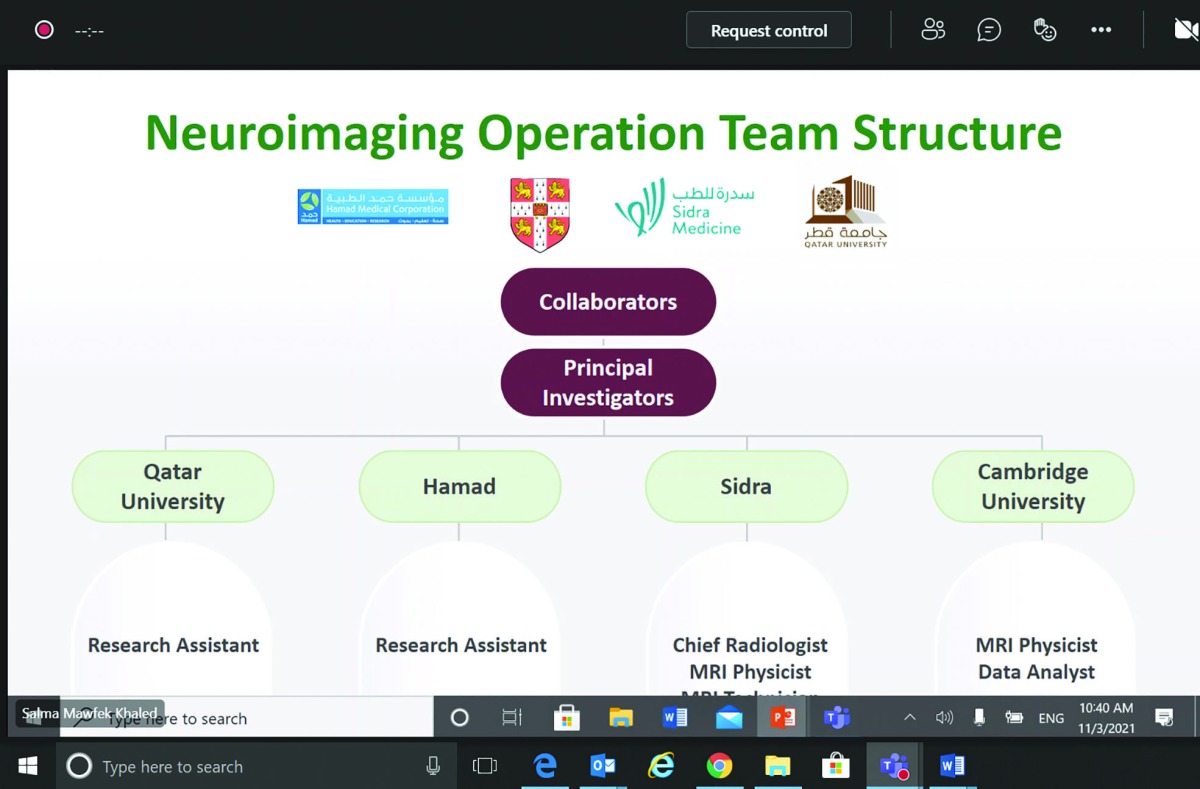Open the meeting chat conversation
This screenshot has height=789, width=1200.
(988, 30)
